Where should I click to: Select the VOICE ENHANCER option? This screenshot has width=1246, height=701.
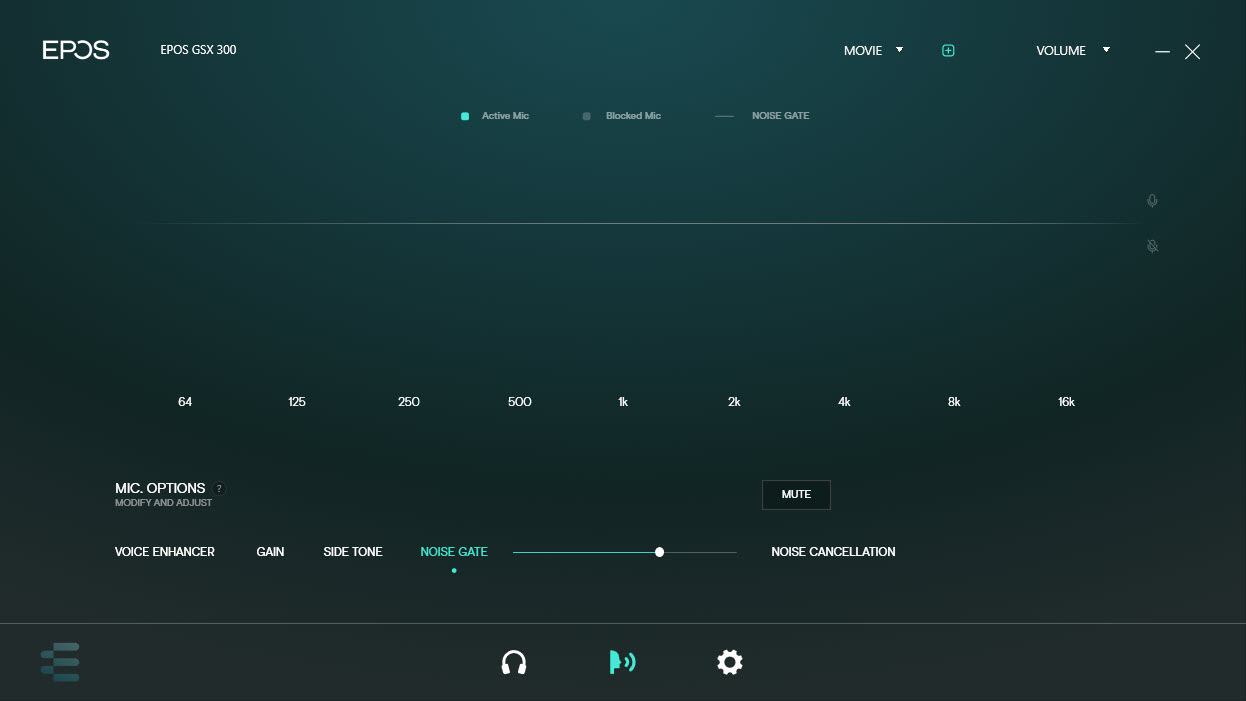[x=165, y=552]
